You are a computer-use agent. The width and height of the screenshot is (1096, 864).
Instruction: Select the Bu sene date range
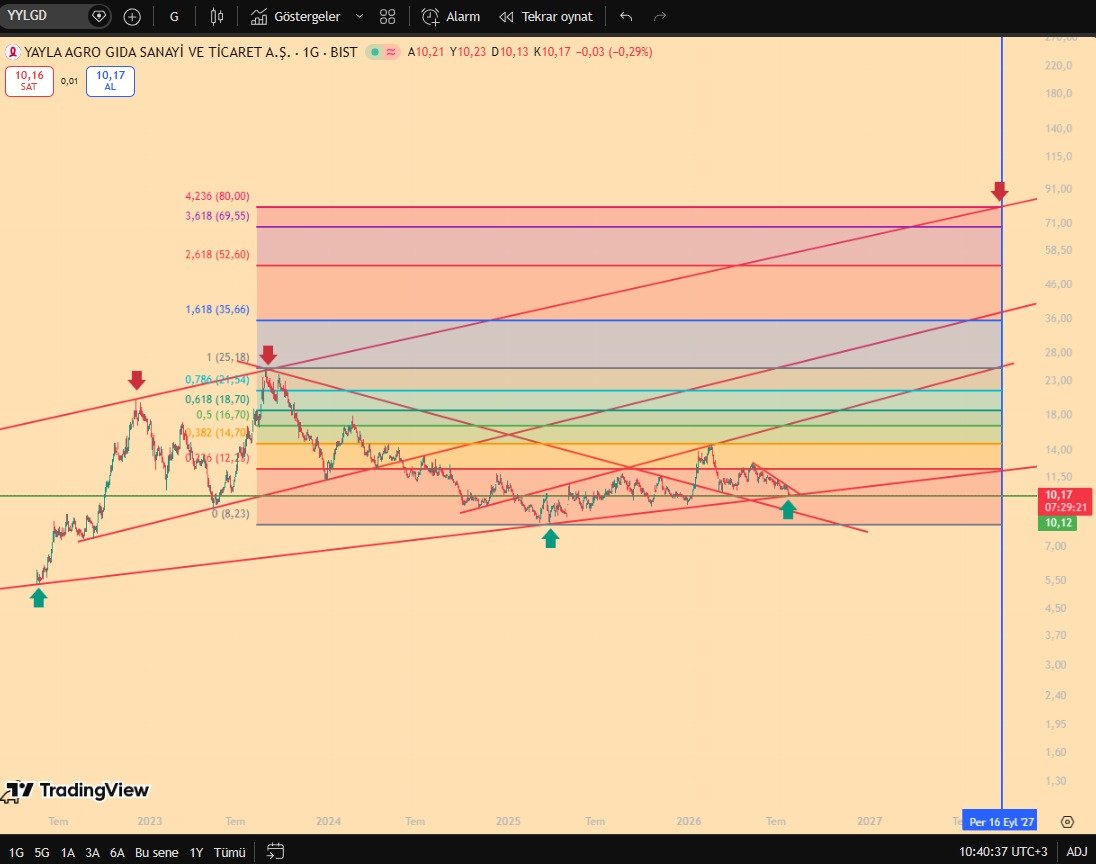(x=157, y=852)
